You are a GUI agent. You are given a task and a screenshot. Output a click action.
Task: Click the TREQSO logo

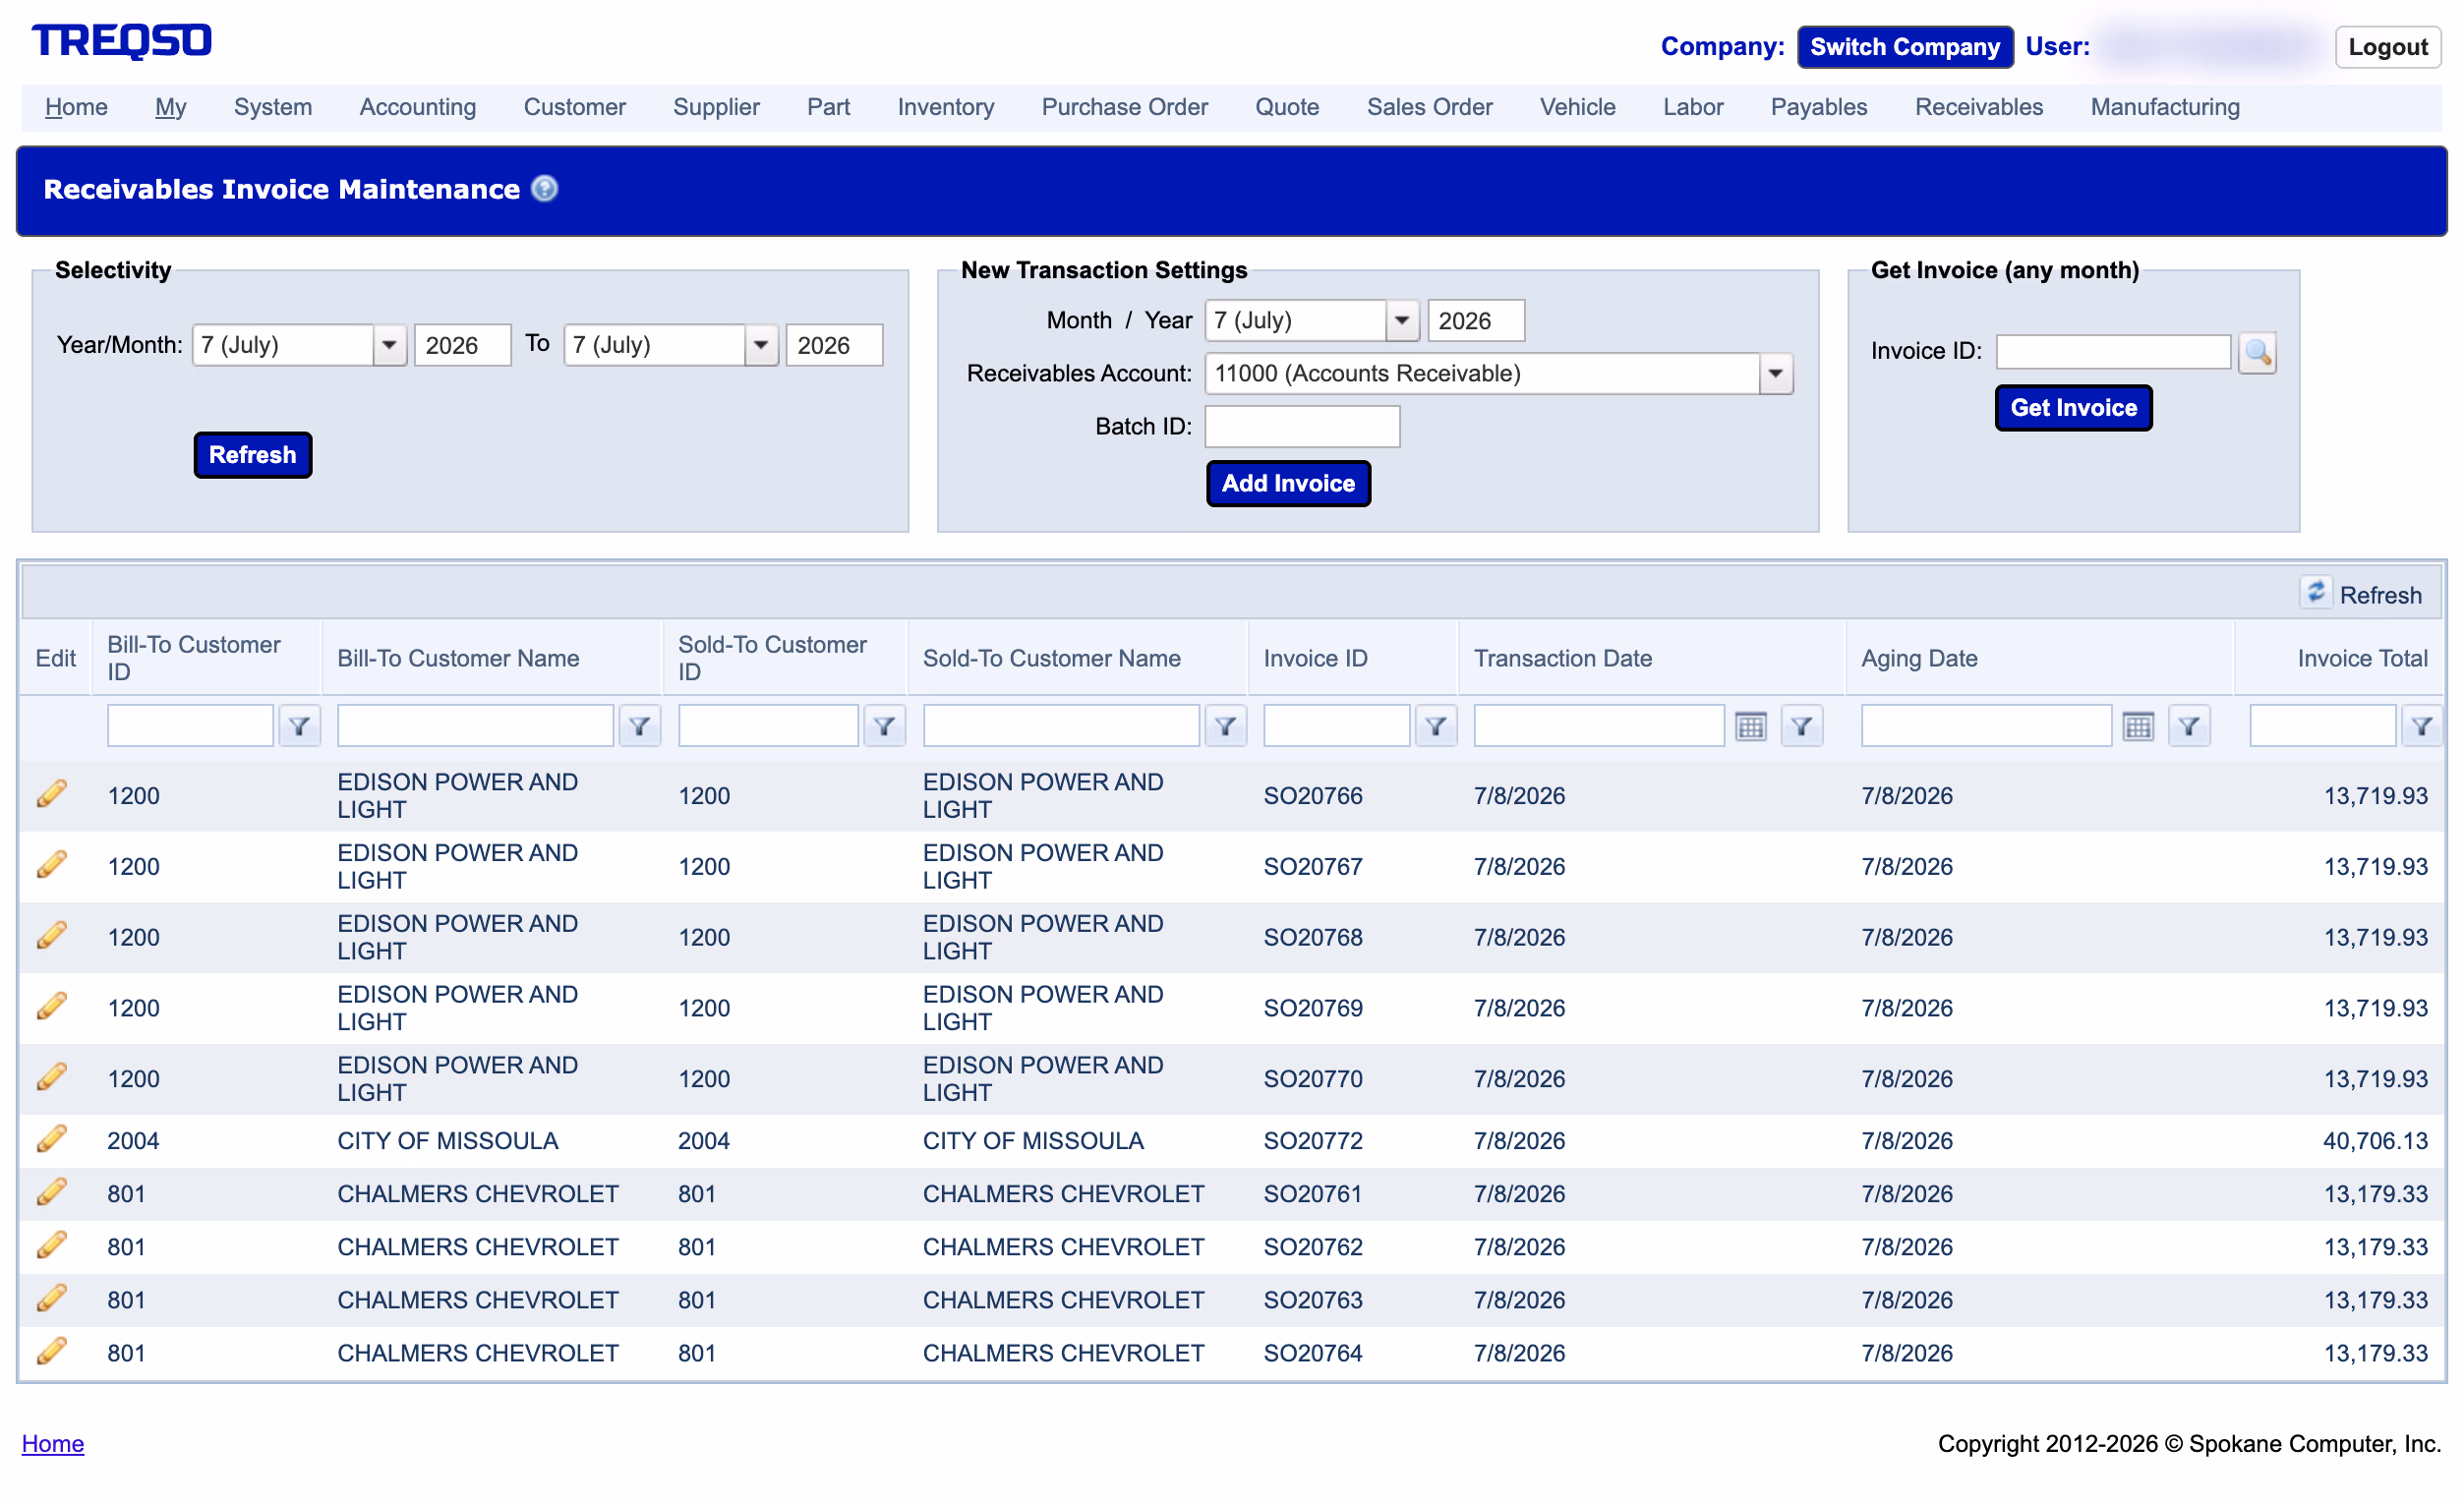(122, 41)
